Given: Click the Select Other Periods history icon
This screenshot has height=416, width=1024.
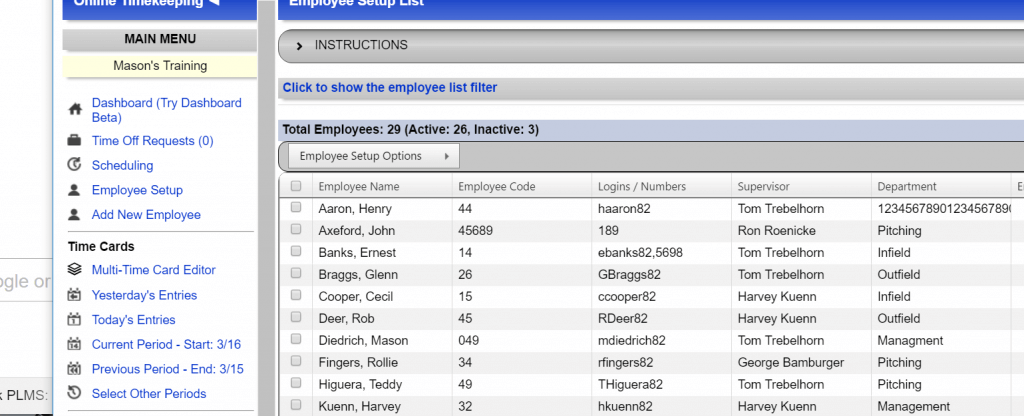Looking at the screenshot, I should coord(74,393).
